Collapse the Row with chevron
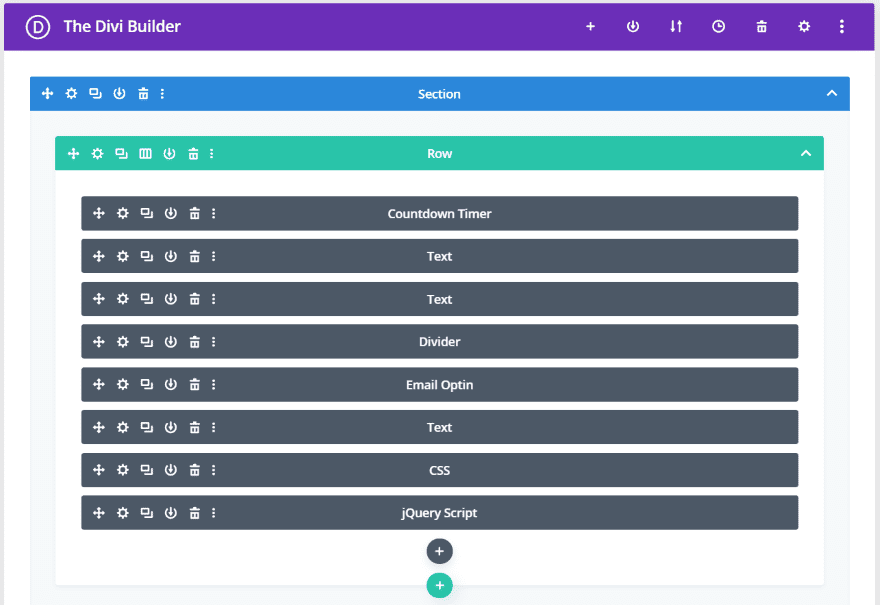This screenshot has width=880, height=605. tap(806, 153)
